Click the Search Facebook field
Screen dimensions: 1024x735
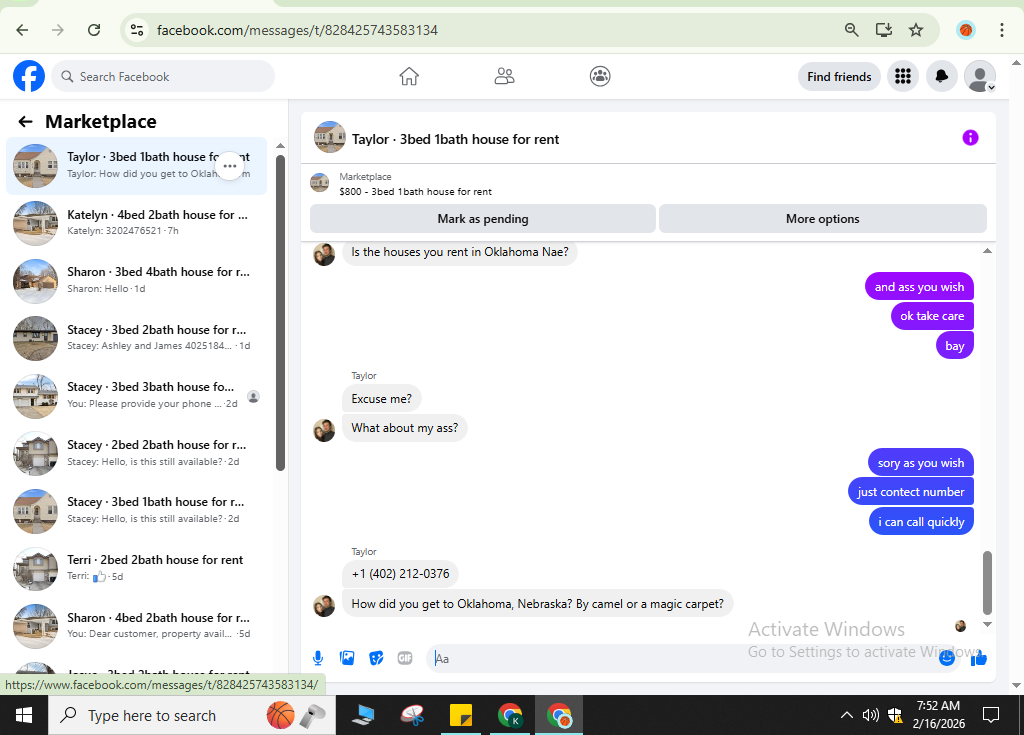click(x=163, y=76)
